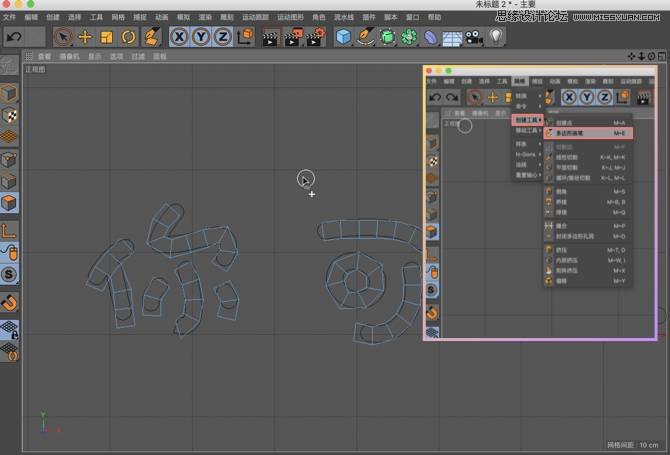Toggle the Locked Workplane icon

click(x=9, y=330)
